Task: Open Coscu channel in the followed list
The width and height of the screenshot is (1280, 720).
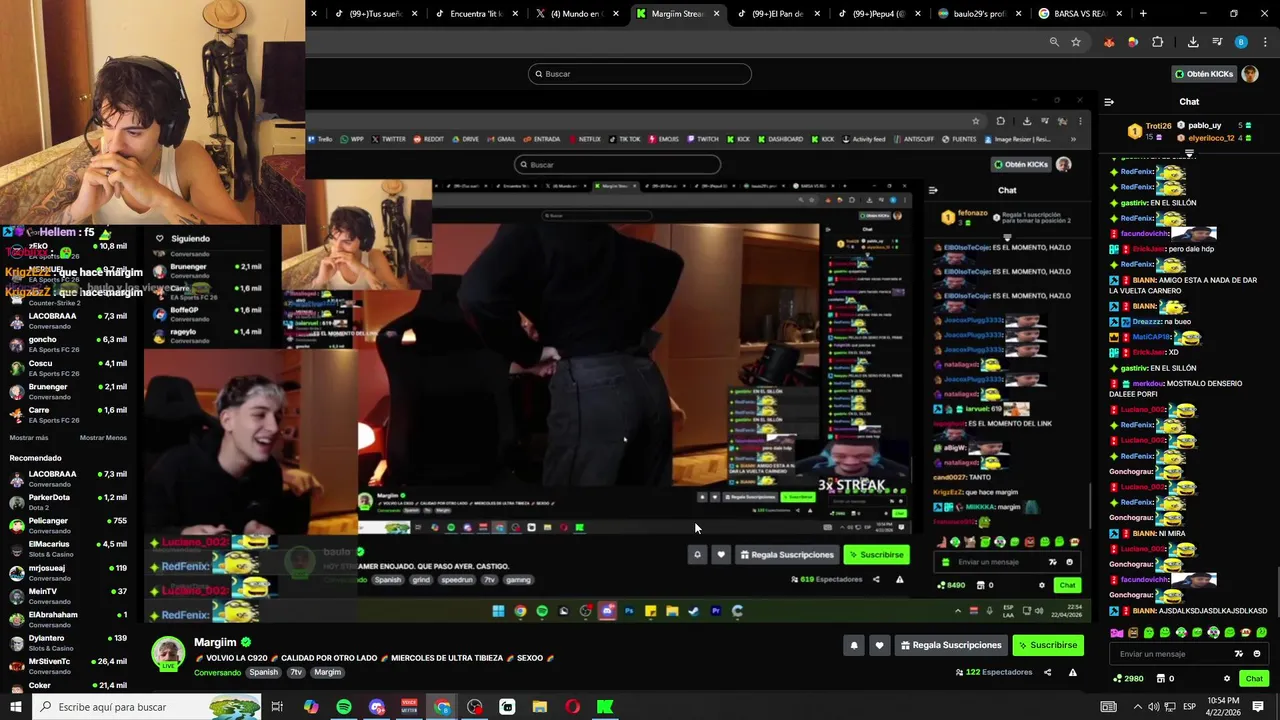Action: 68,368
